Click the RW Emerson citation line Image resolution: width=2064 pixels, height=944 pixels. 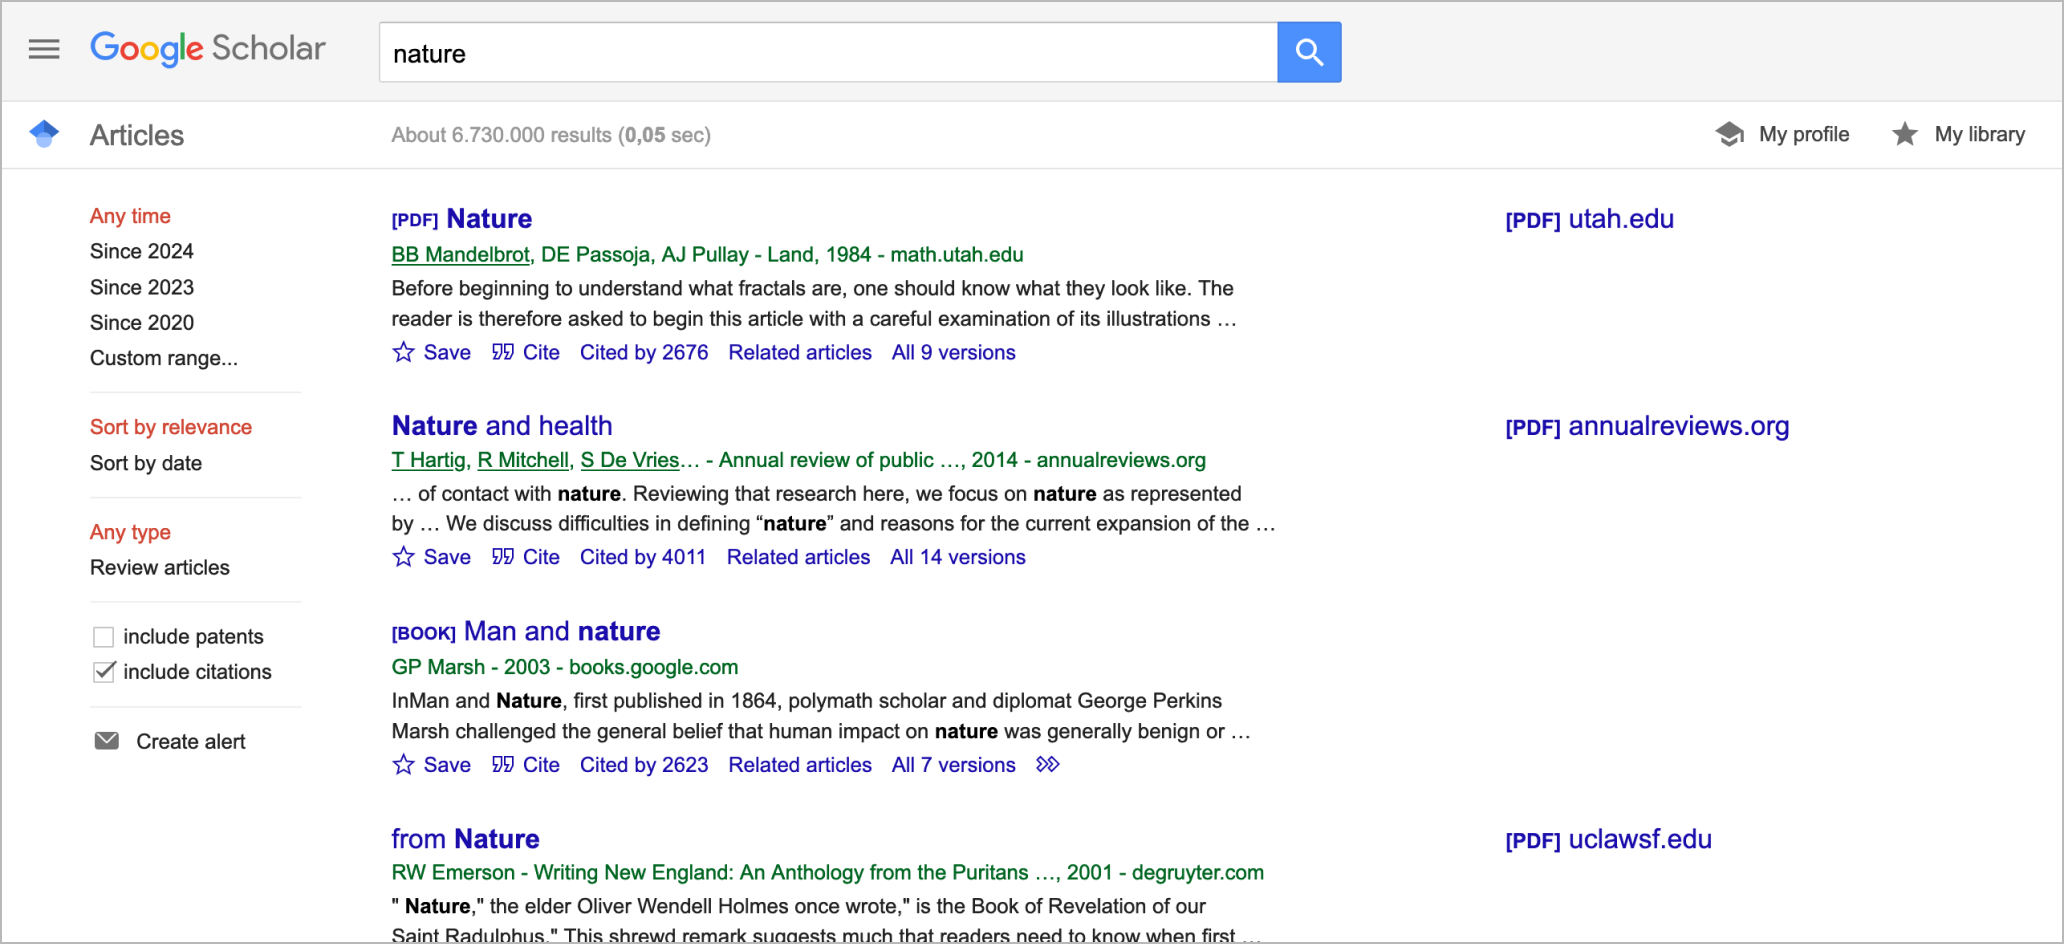point(828,872)
